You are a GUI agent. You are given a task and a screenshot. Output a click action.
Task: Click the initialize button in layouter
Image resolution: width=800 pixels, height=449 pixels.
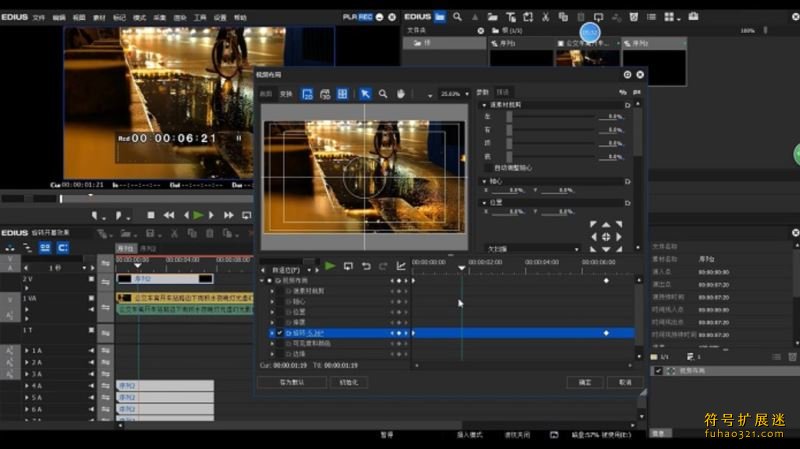tap(349, 382)
